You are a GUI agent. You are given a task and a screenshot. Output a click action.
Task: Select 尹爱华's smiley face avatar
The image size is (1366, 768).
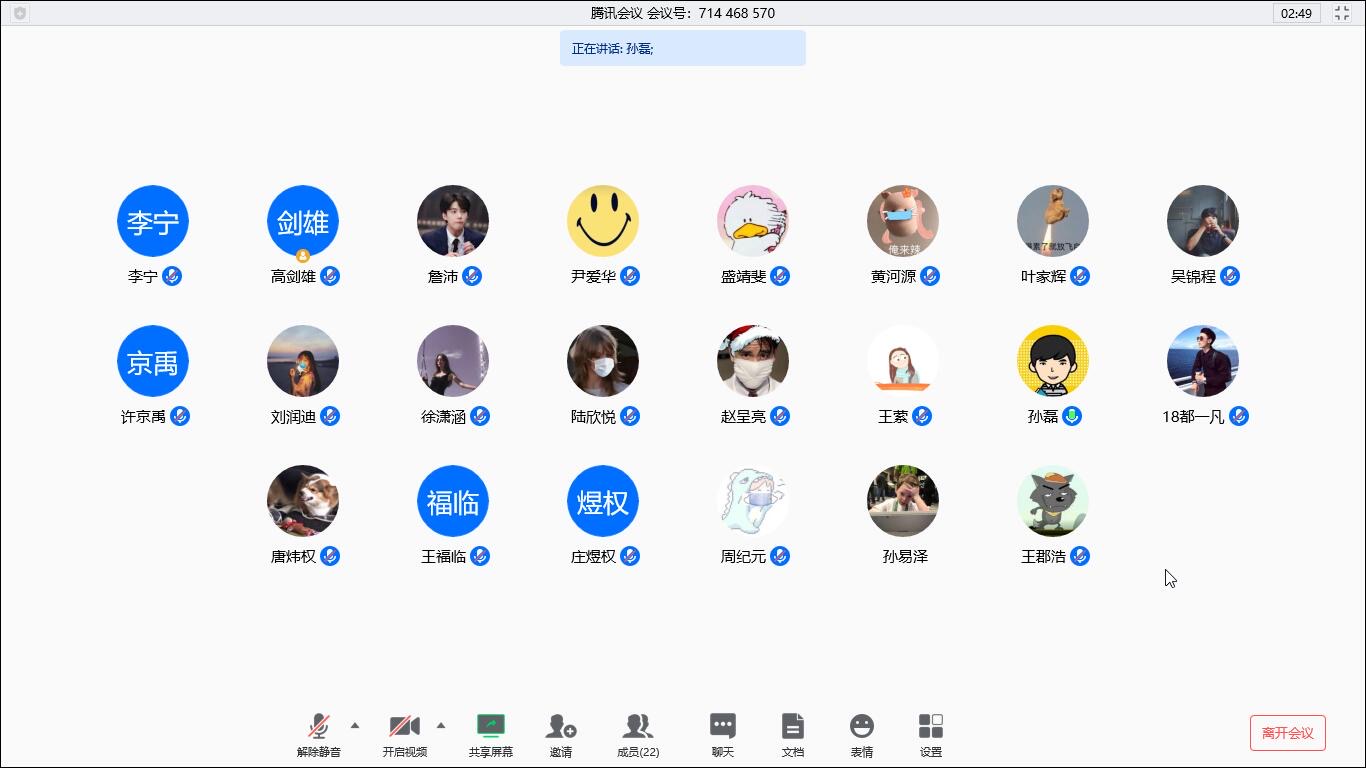click(x=603, y=221)
